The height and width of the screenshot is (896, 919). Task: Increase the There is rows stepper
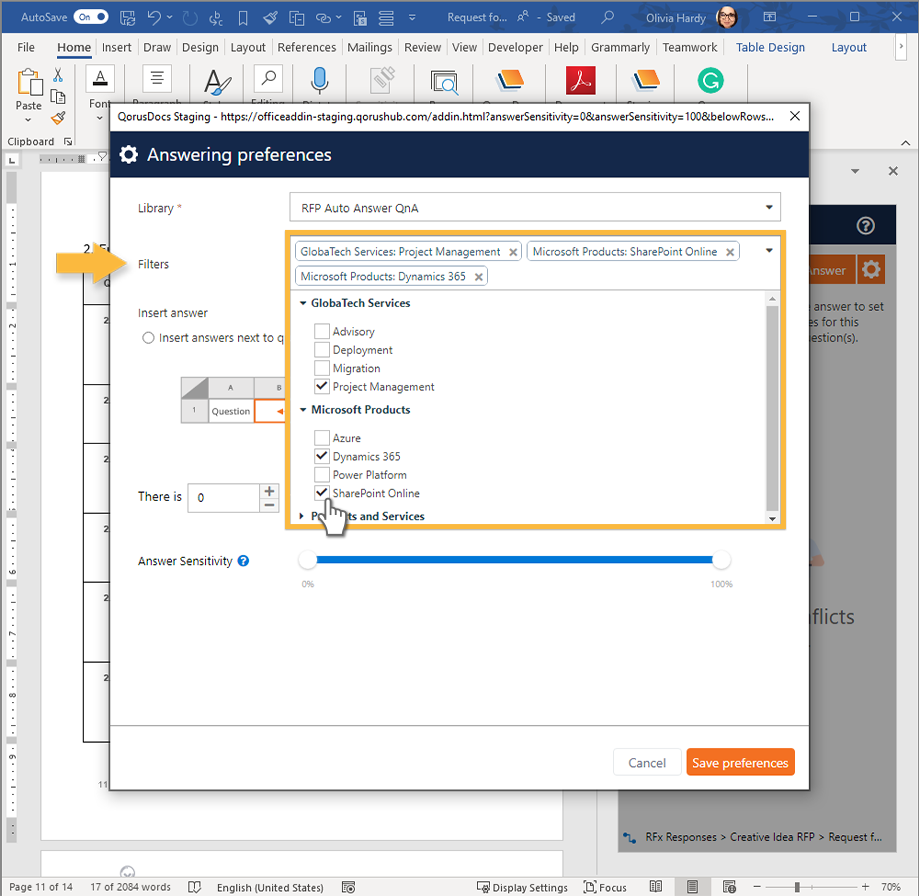[269, 490]
